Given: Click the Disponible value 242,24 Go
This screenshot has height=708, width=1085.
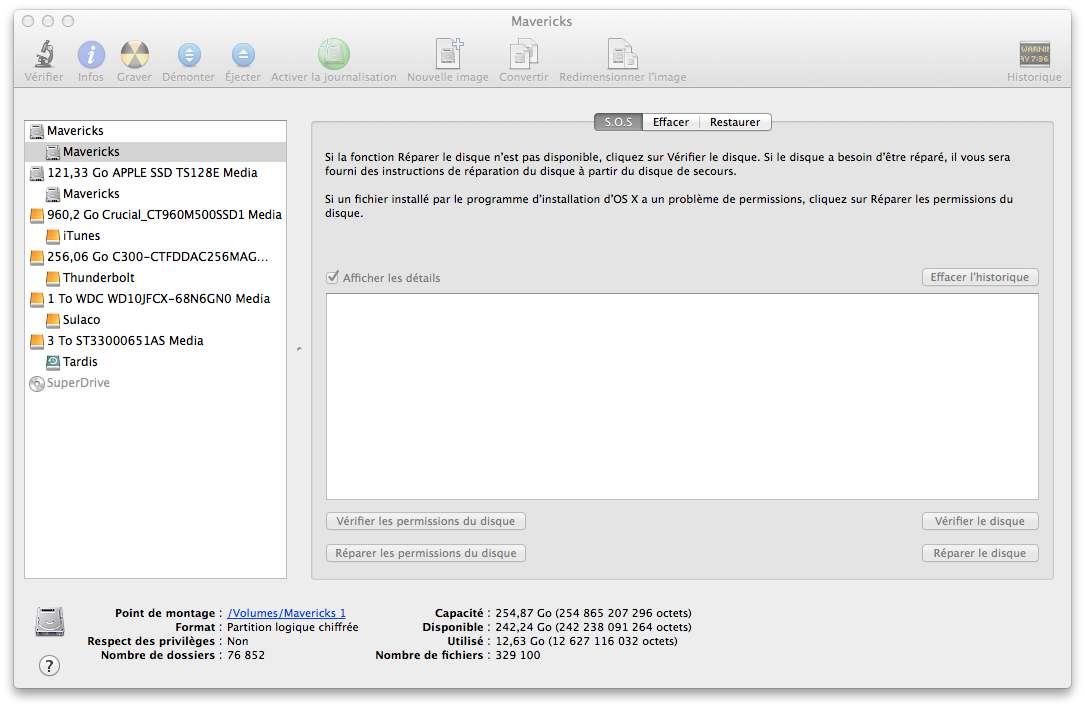Looking at the screenshot, I should (593, 627).
